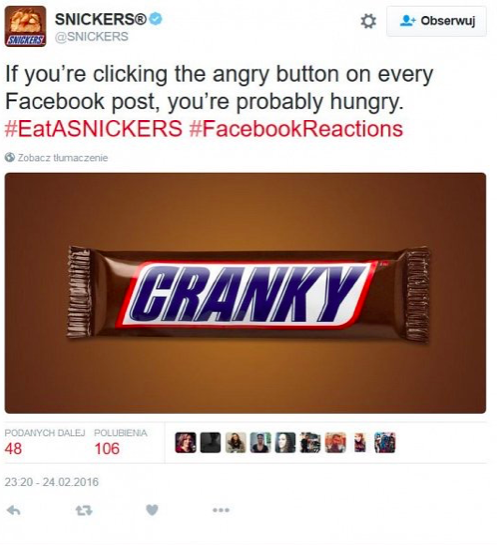Open the SNICKERS profile avatar
Screen dimensions: 497x545
coord(25,26)
